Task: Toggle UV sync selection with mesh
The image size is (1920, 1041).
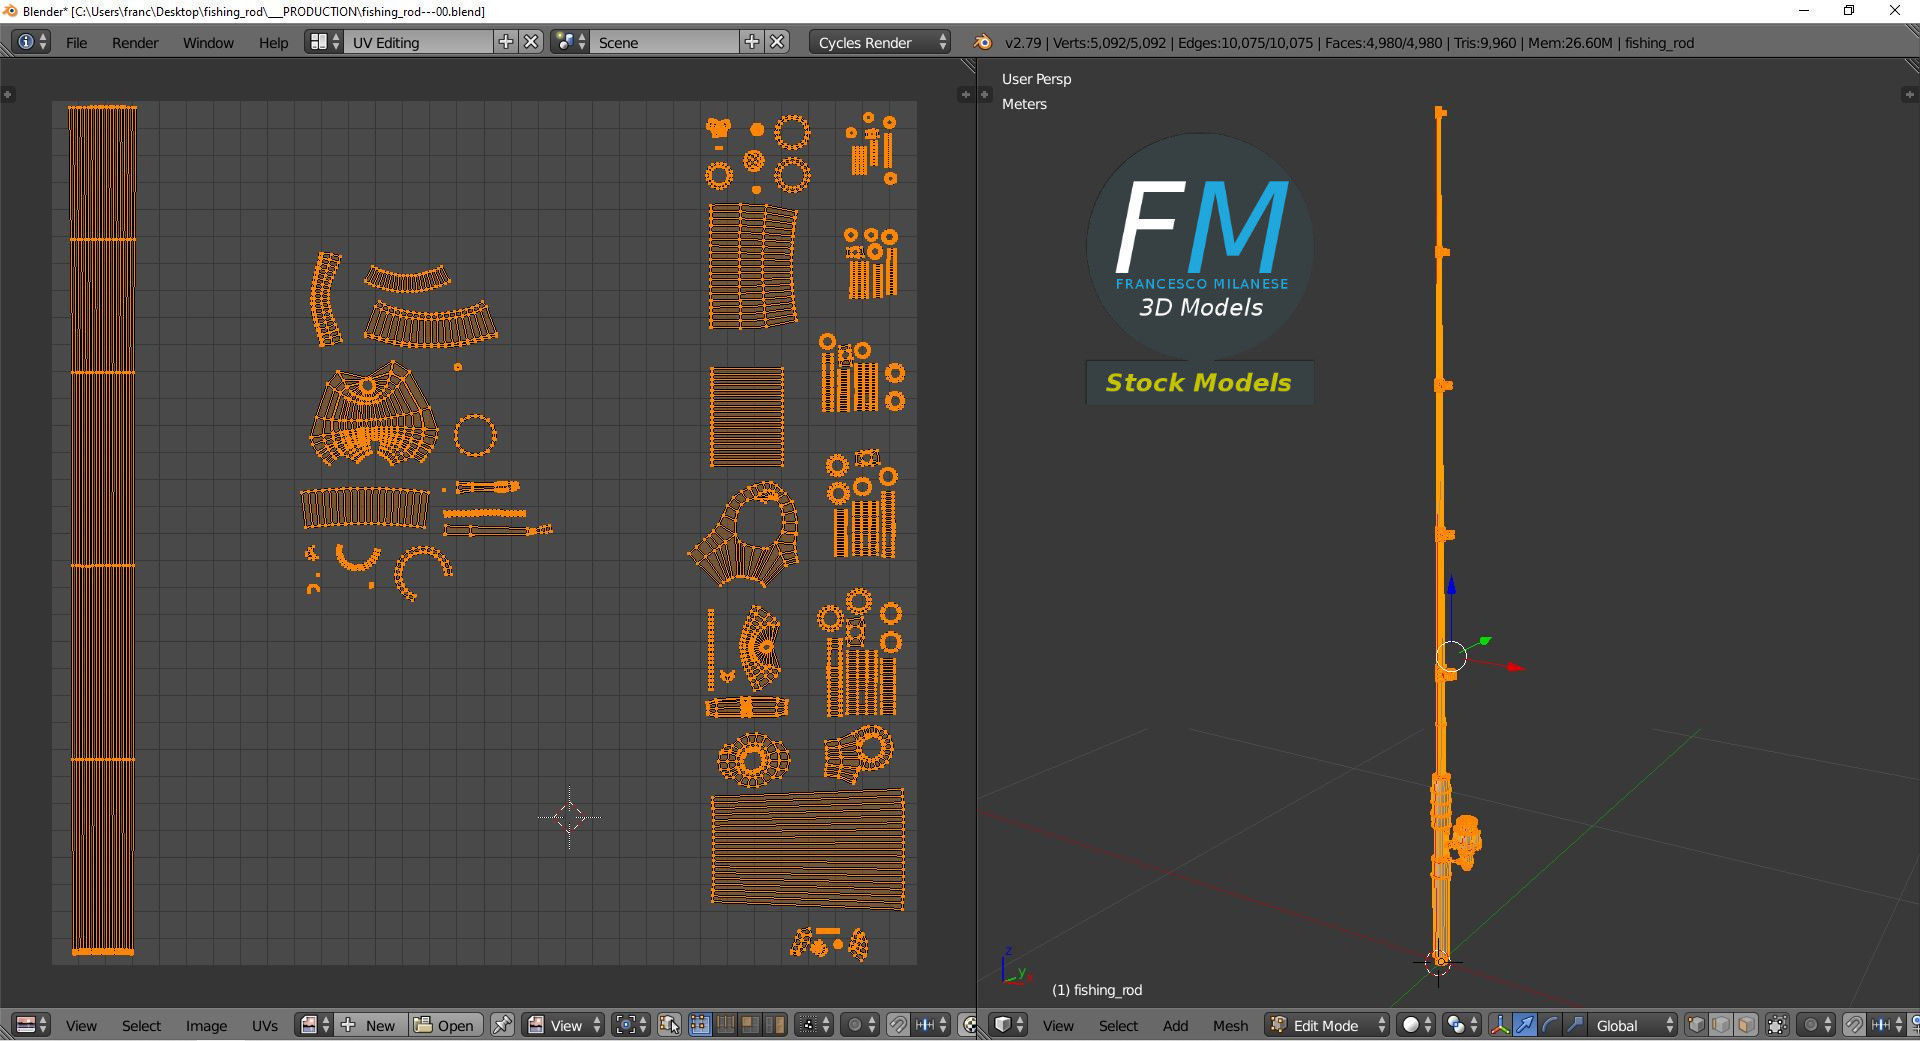Action: click(x=669, y=1025)
